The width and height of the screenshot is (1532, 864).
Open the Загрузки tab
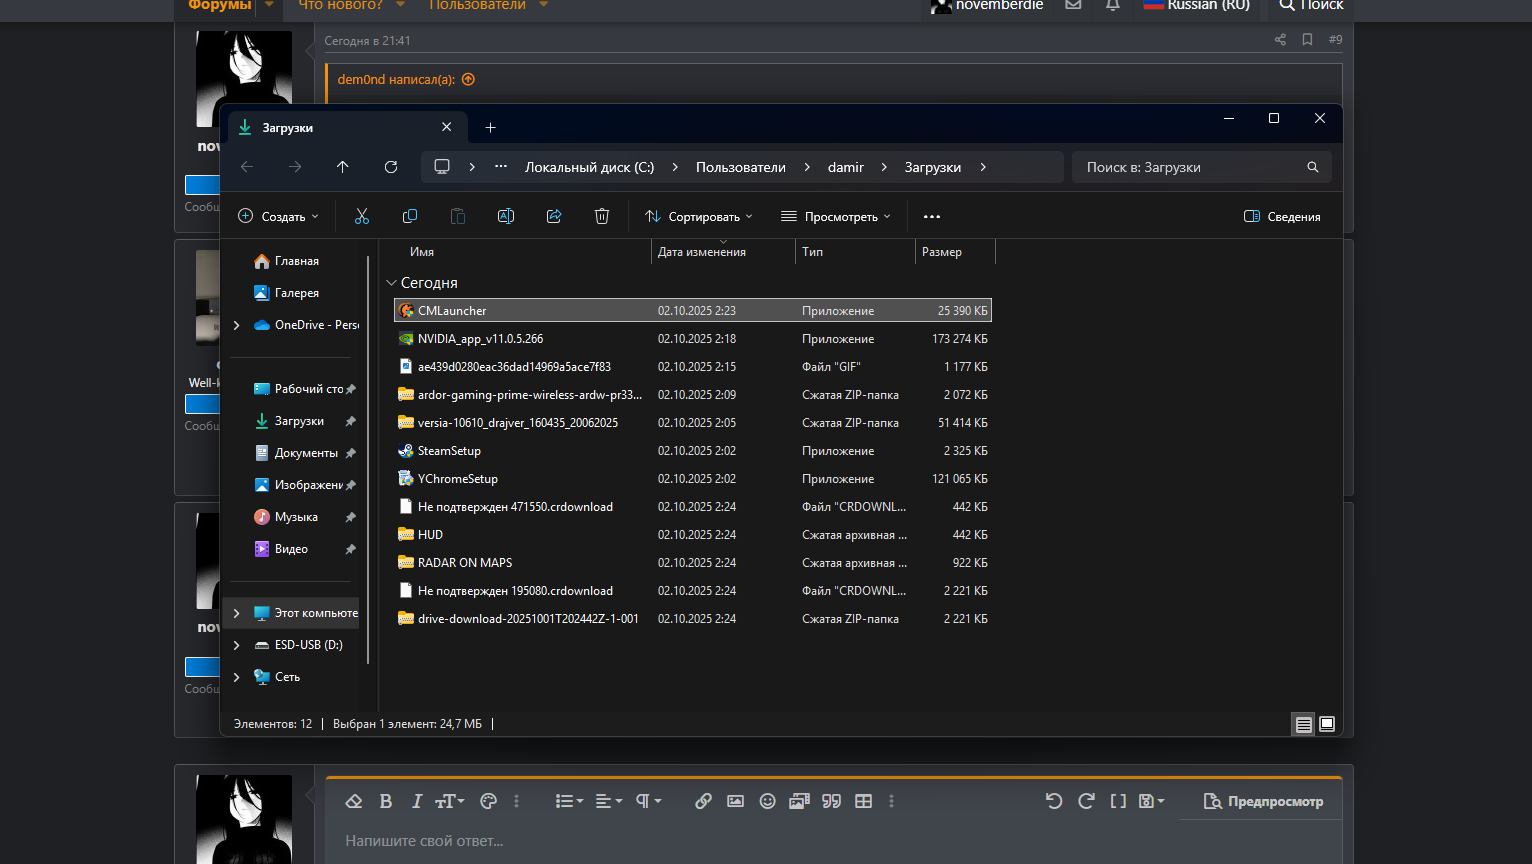click(288, 128)
